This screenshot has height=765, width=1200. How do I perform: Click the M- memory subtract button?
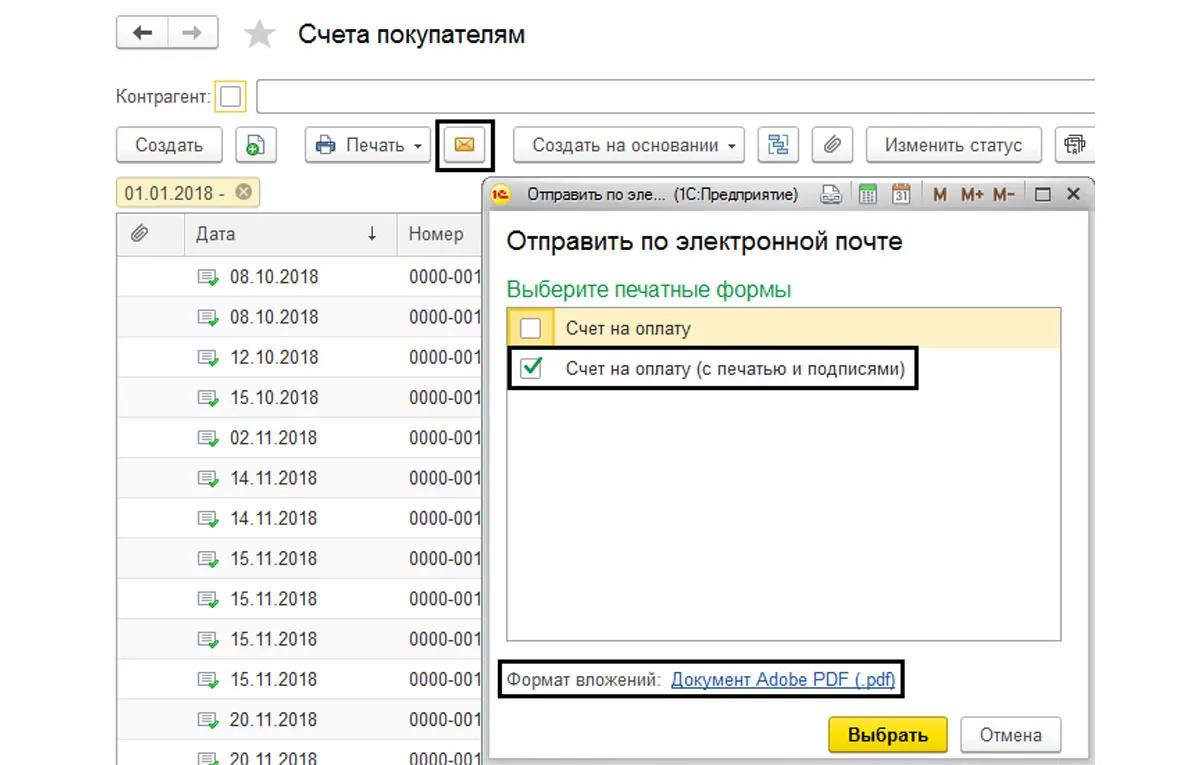1005,195
